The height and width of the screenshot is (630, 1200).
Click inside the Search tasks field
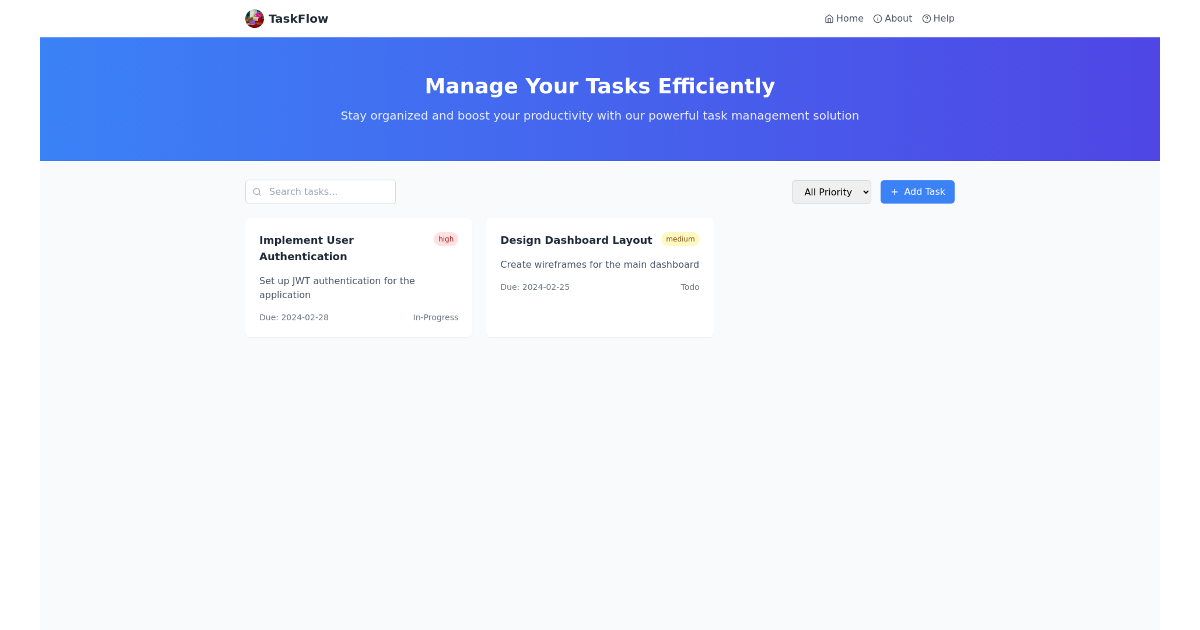(320, 191)
